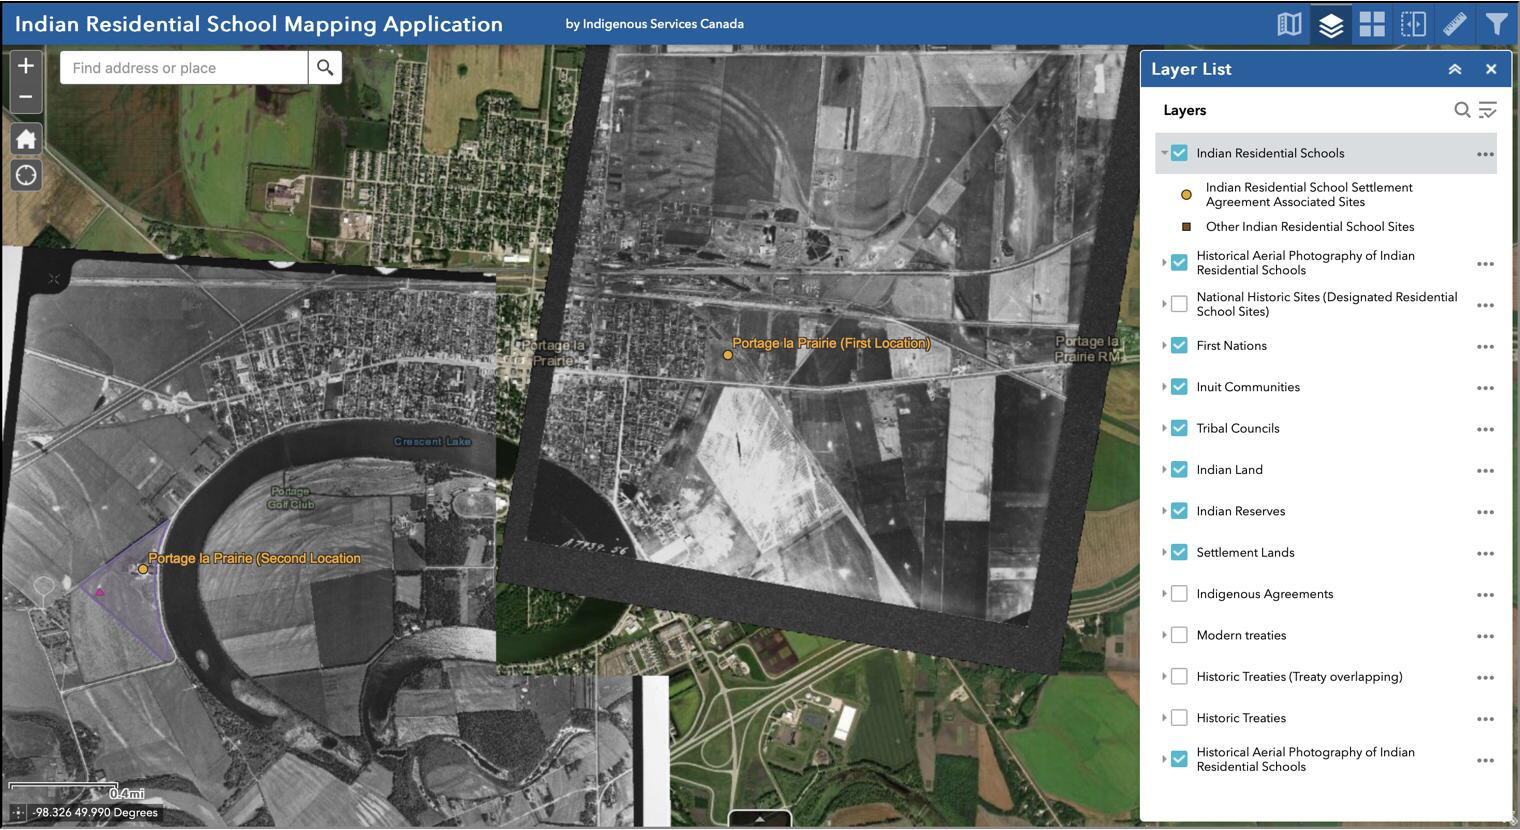Expand the Tribal Councils layer
Viewport: 1520px width, 830px height.
1164,428
